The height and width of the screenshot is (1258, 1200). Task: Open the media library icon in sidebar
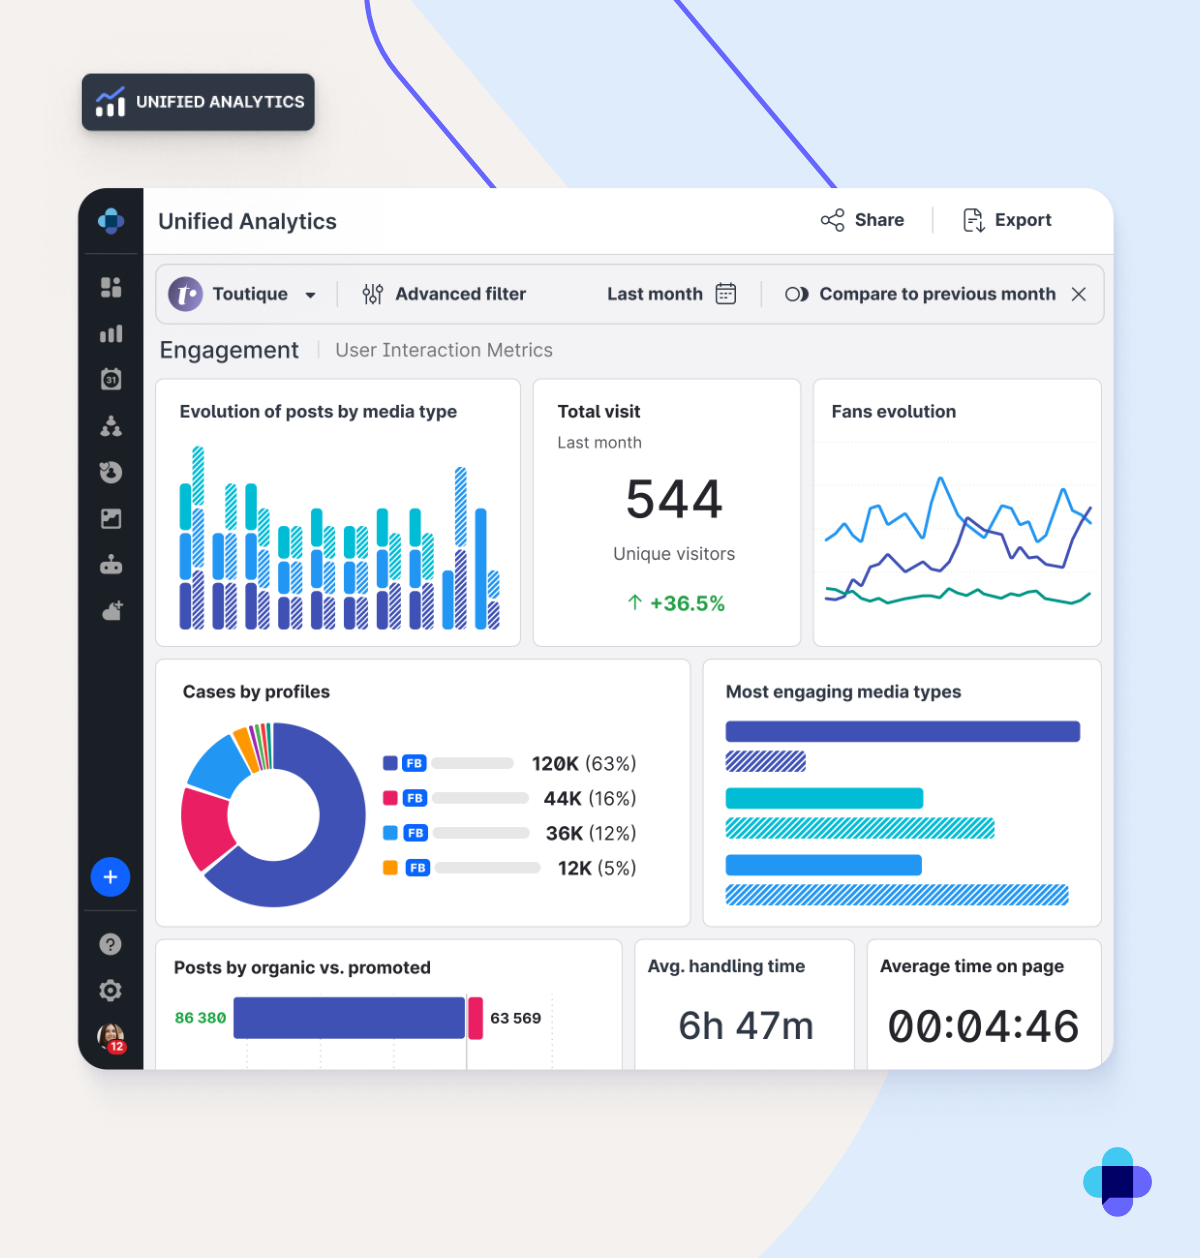[x=110, y=518]
